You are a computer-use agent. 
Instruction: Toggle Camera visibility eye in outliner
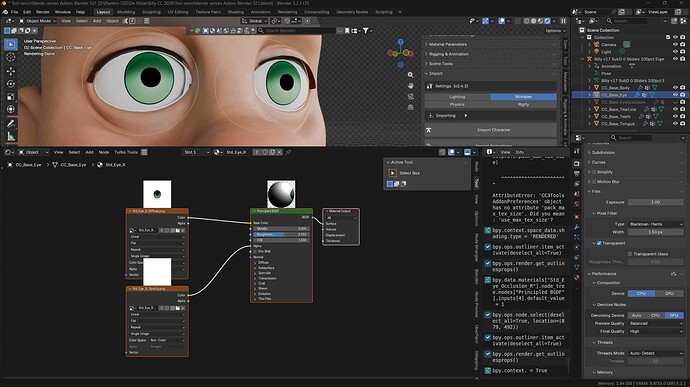[675, 44]
